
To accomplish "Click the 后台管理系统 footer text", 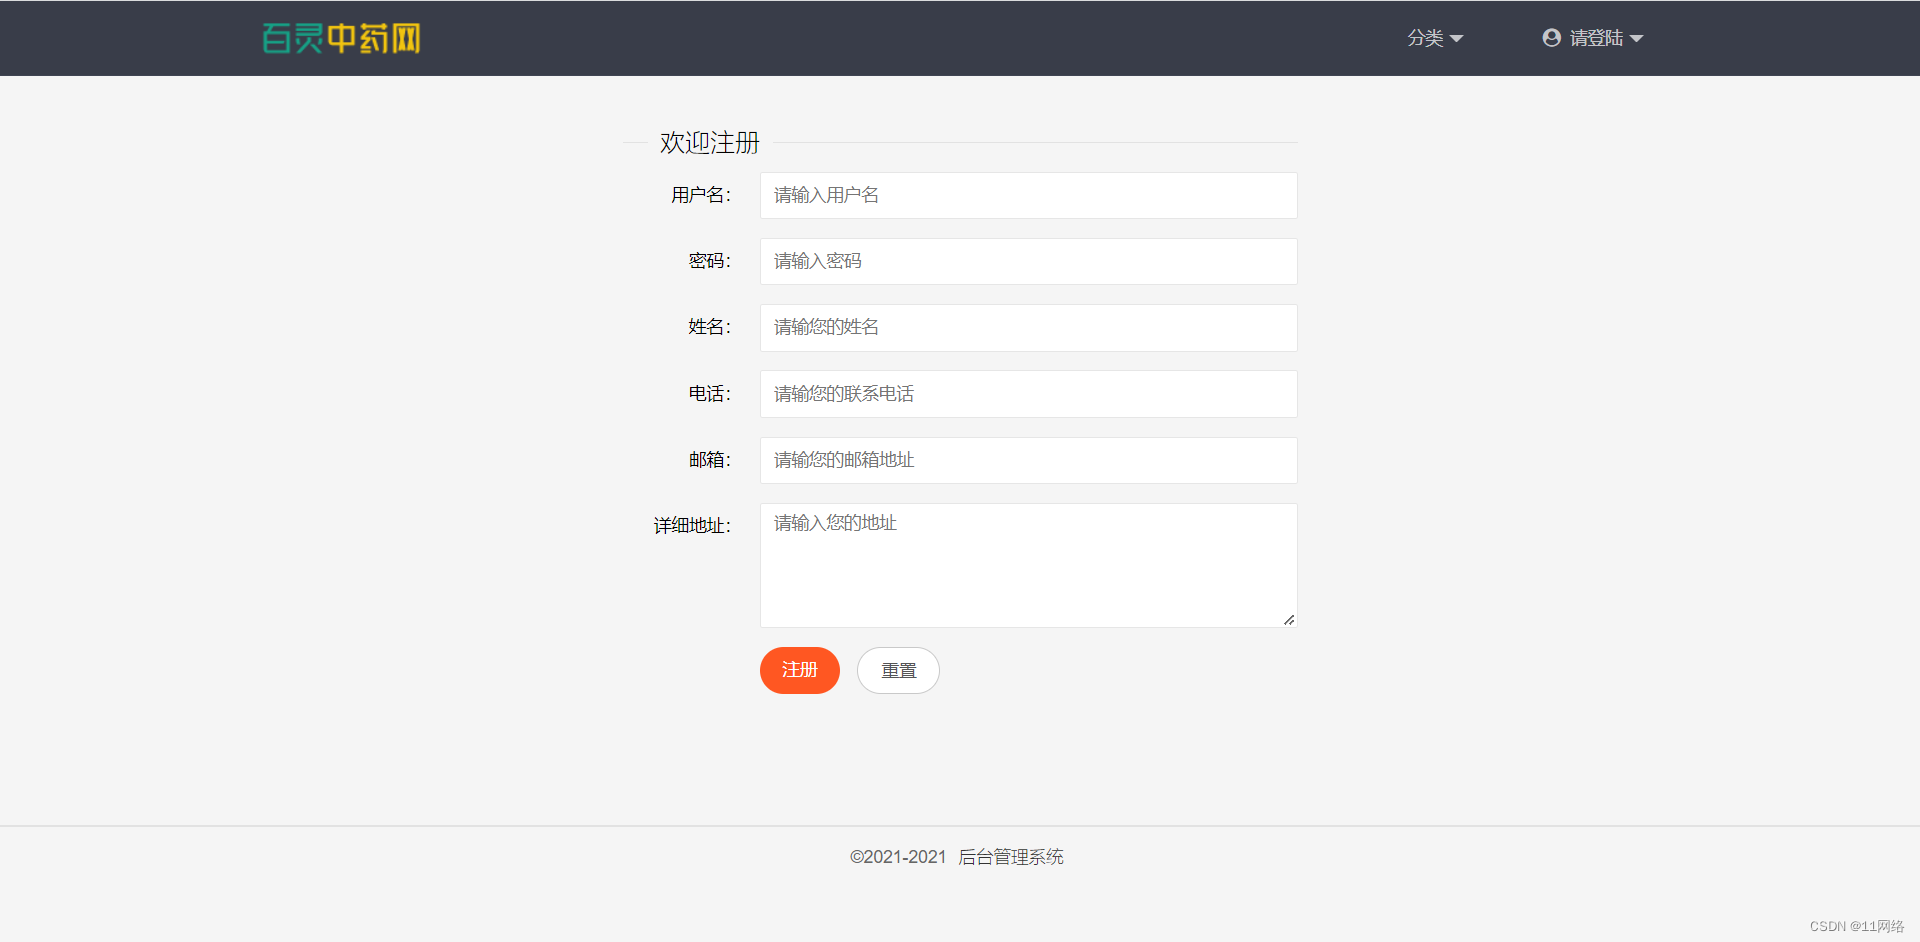I will coord(1011,857).
